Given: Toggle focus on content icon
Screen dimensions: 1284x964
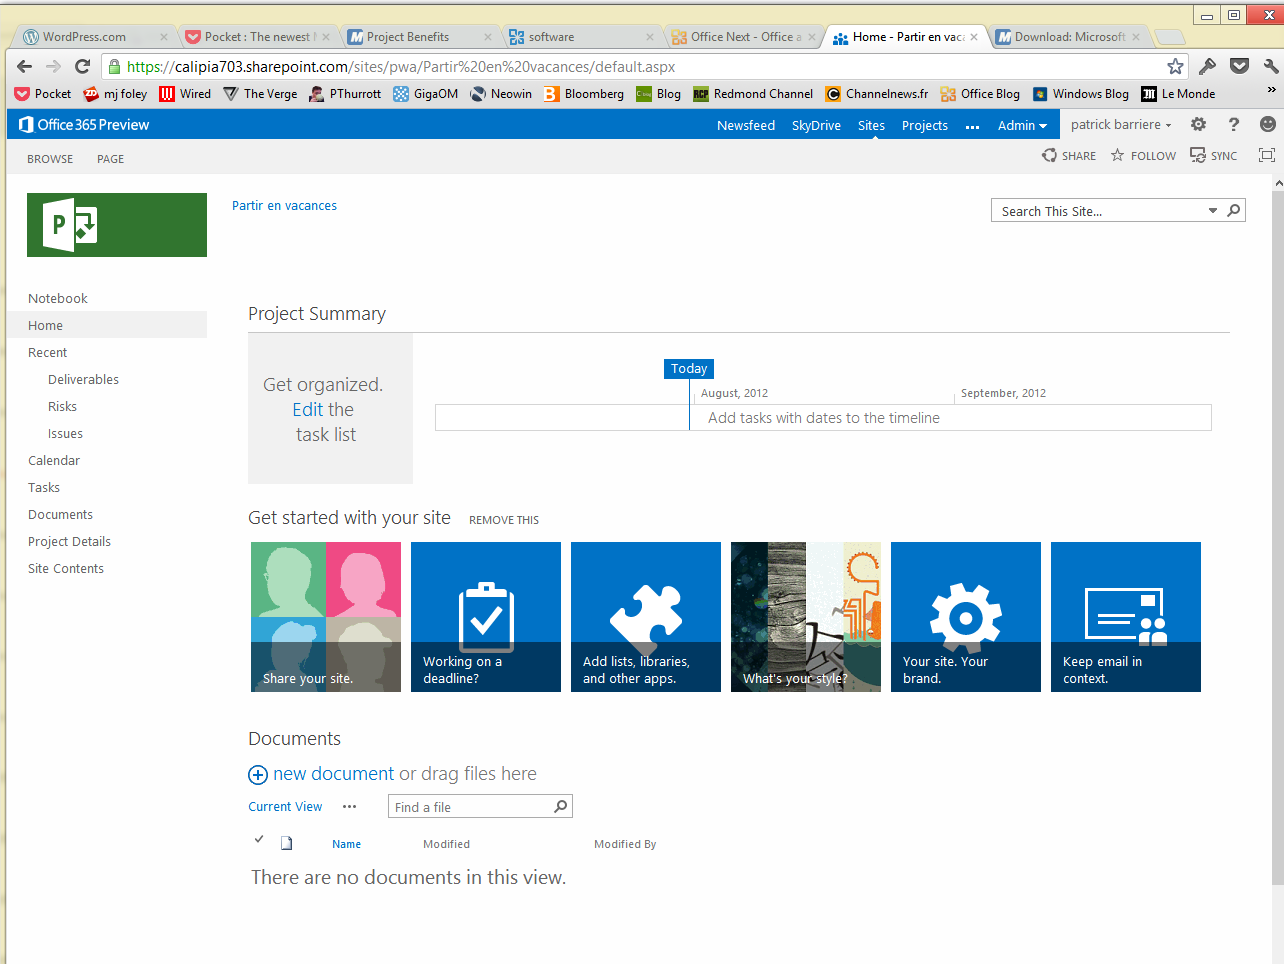Looking at the screenshot, I should (1266, 156).
